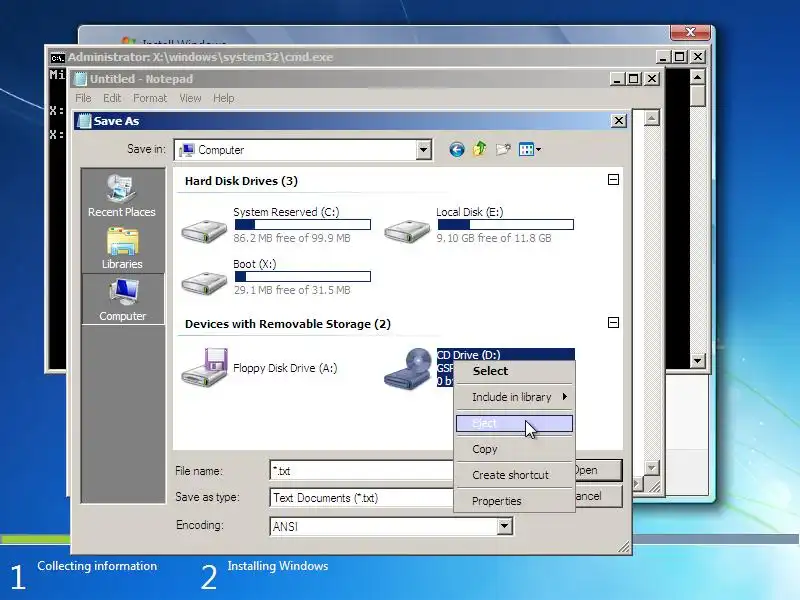The image size is (800, 600).
Task: Click the computer icon in Save in box
Action: point(187,150)
